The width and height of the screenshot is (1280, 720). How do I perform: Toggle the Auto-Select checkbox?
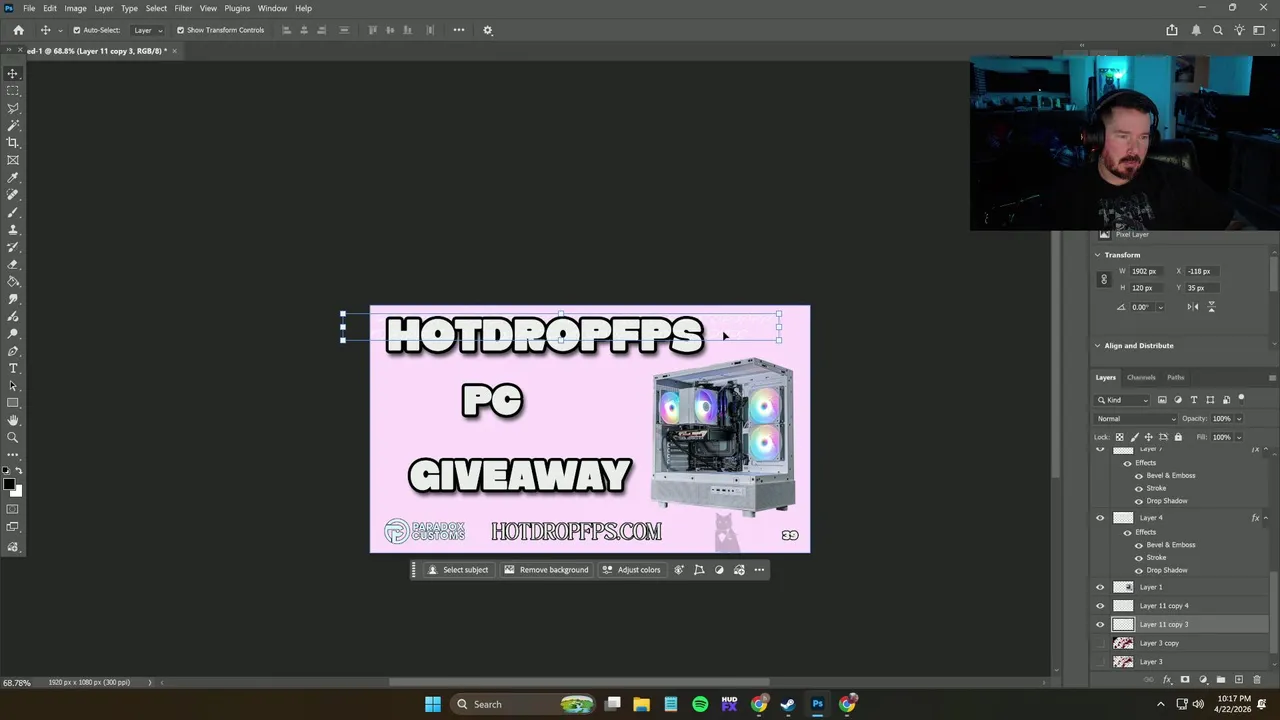[77, 30]
